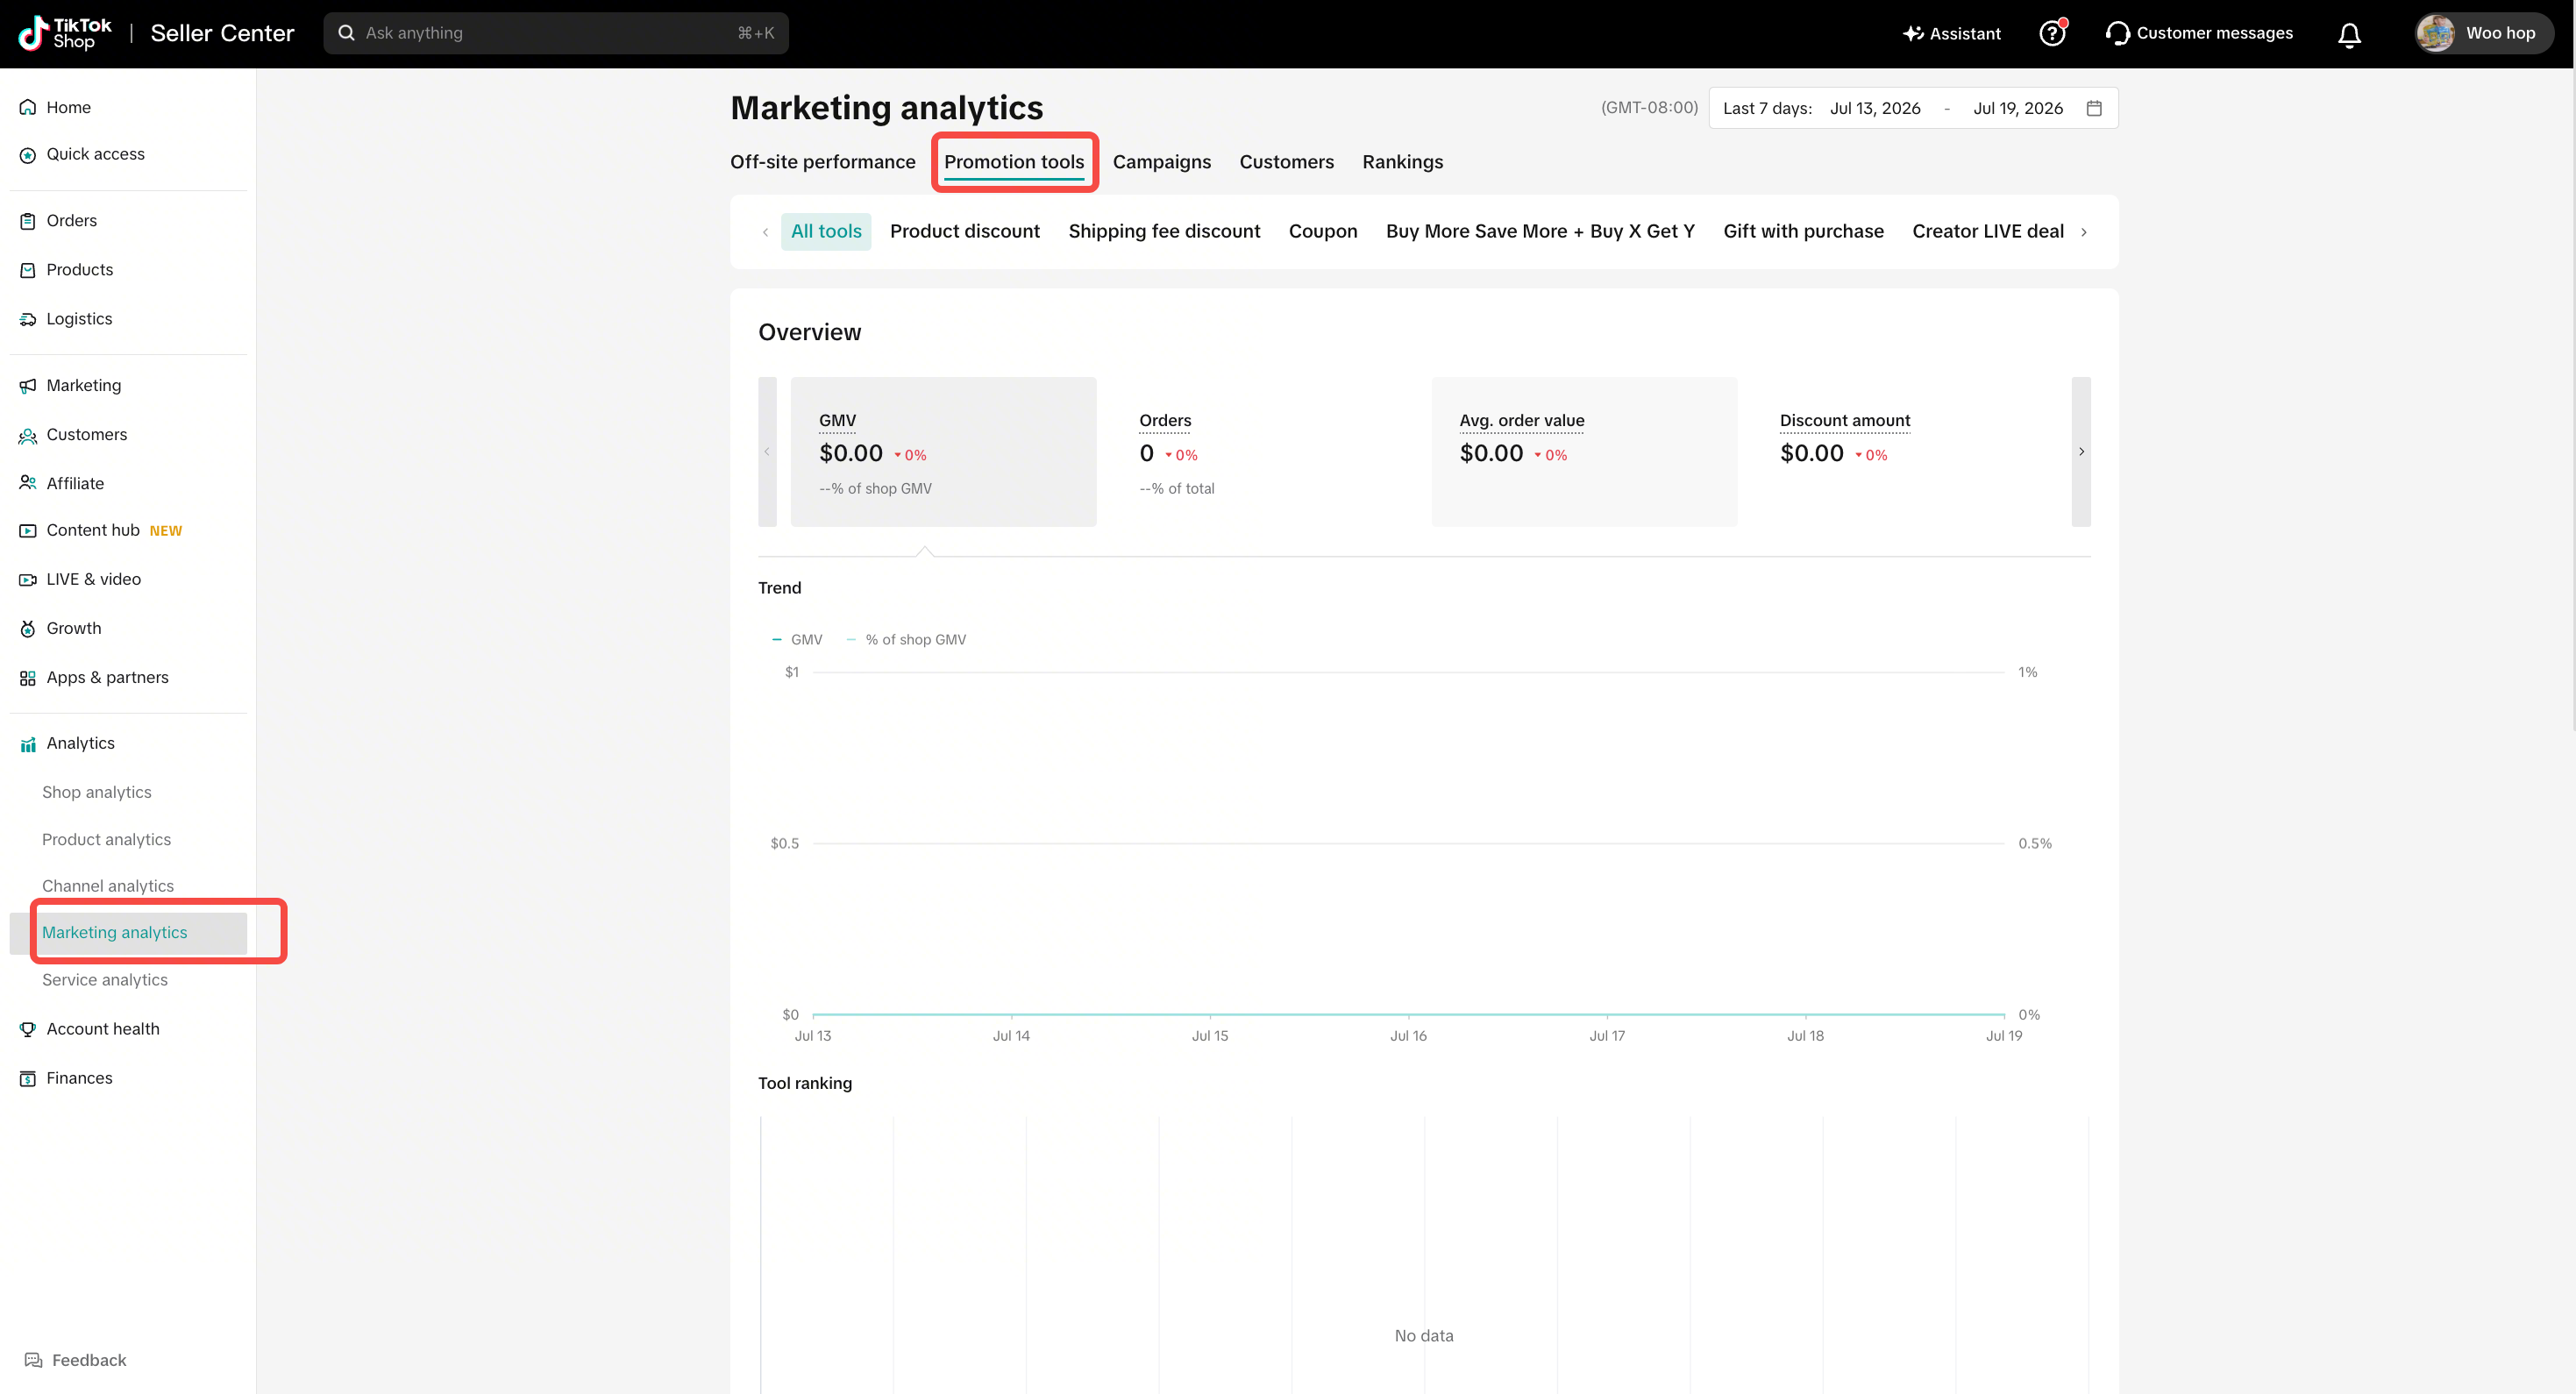Click the Feedback icon at bottom

click(x=33, y=1360)
